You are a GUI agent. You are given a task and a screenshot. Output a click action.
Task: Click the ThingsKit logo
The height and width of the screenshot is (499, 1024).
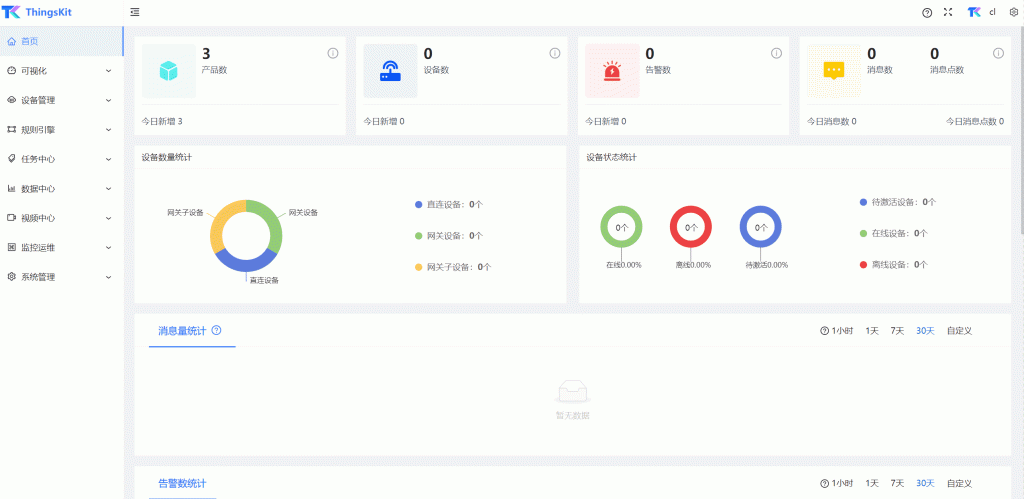[x=35, y=12]
